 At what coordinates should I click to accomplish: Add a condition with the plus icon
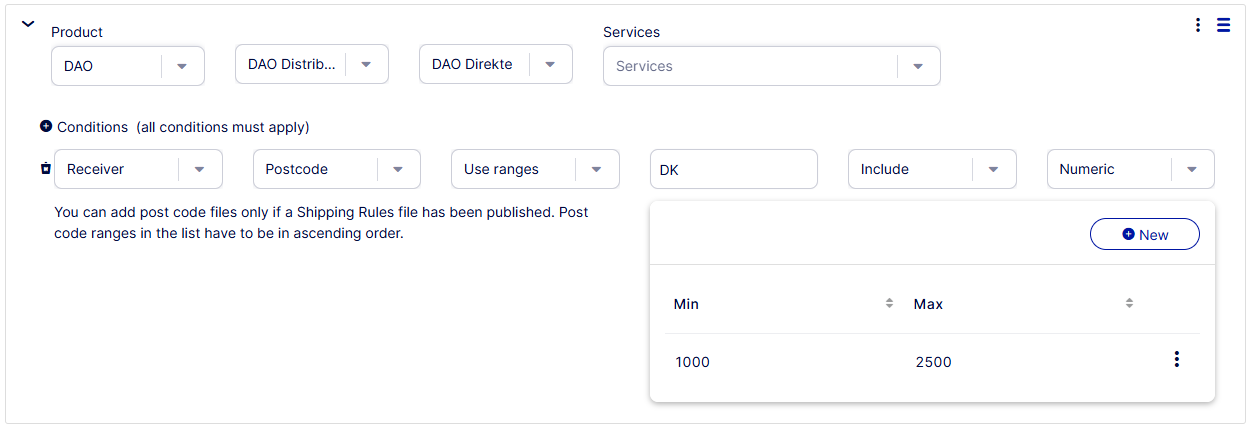(45, 127)
